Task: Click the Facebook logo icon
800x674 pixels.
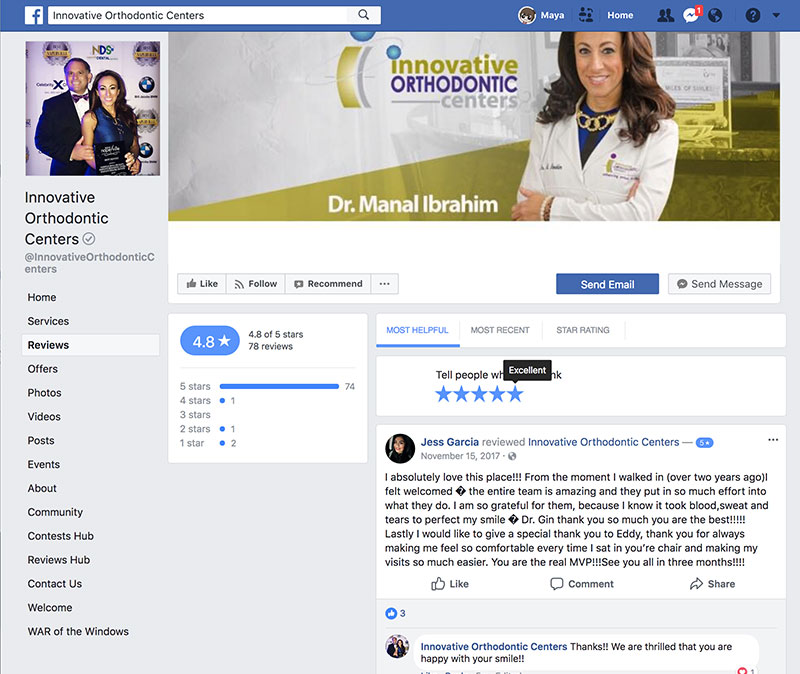Action: coord(34,15)
